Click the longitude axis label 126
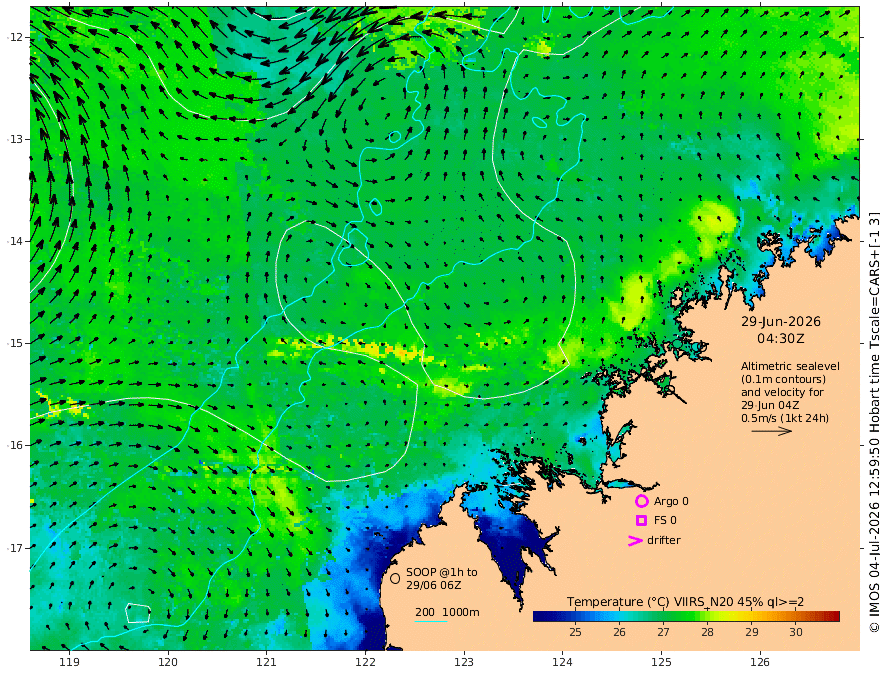880x680 pixels. [760, 662]
